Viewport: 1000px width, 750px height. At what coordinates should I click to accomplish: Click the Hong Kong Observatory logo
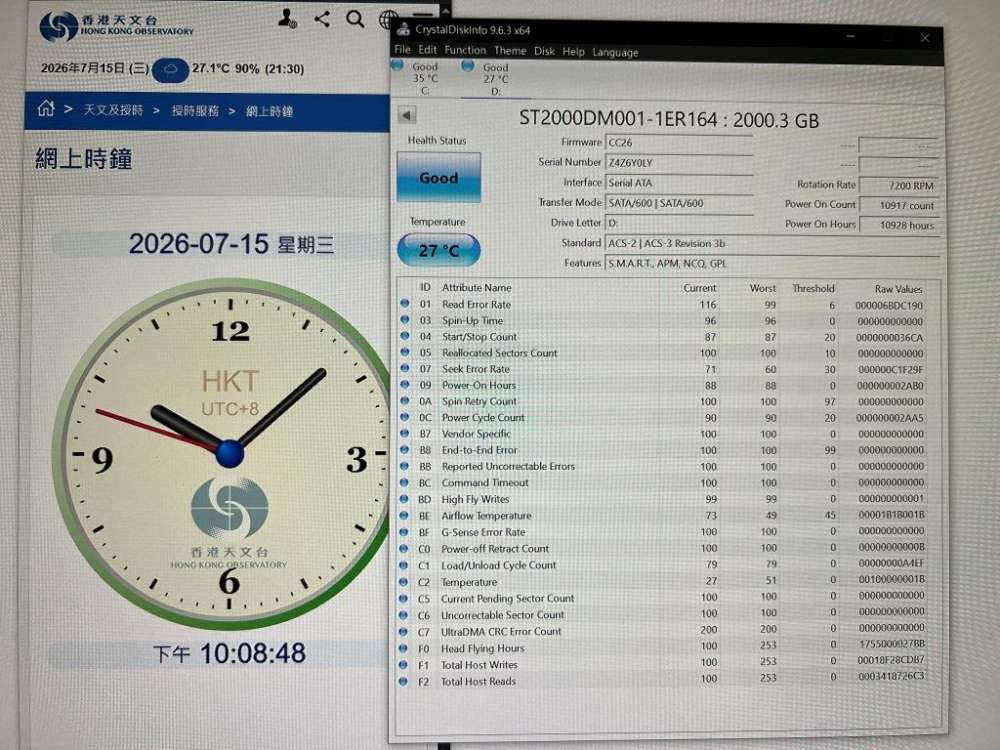point(116,26)
